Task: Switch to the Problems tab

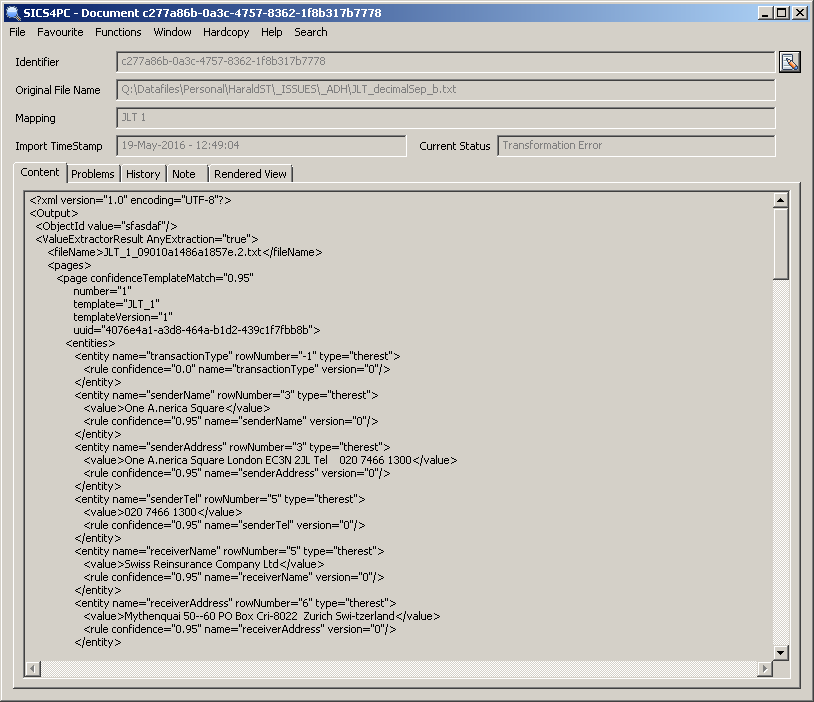Action: pyautogui.click(x=93, y=174)
